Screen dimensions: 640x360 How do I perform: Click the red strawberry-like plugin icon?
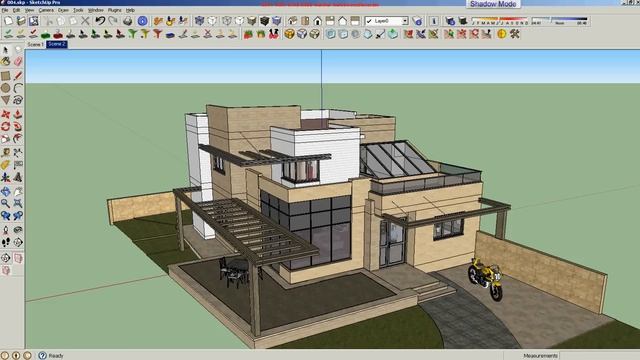248,34
